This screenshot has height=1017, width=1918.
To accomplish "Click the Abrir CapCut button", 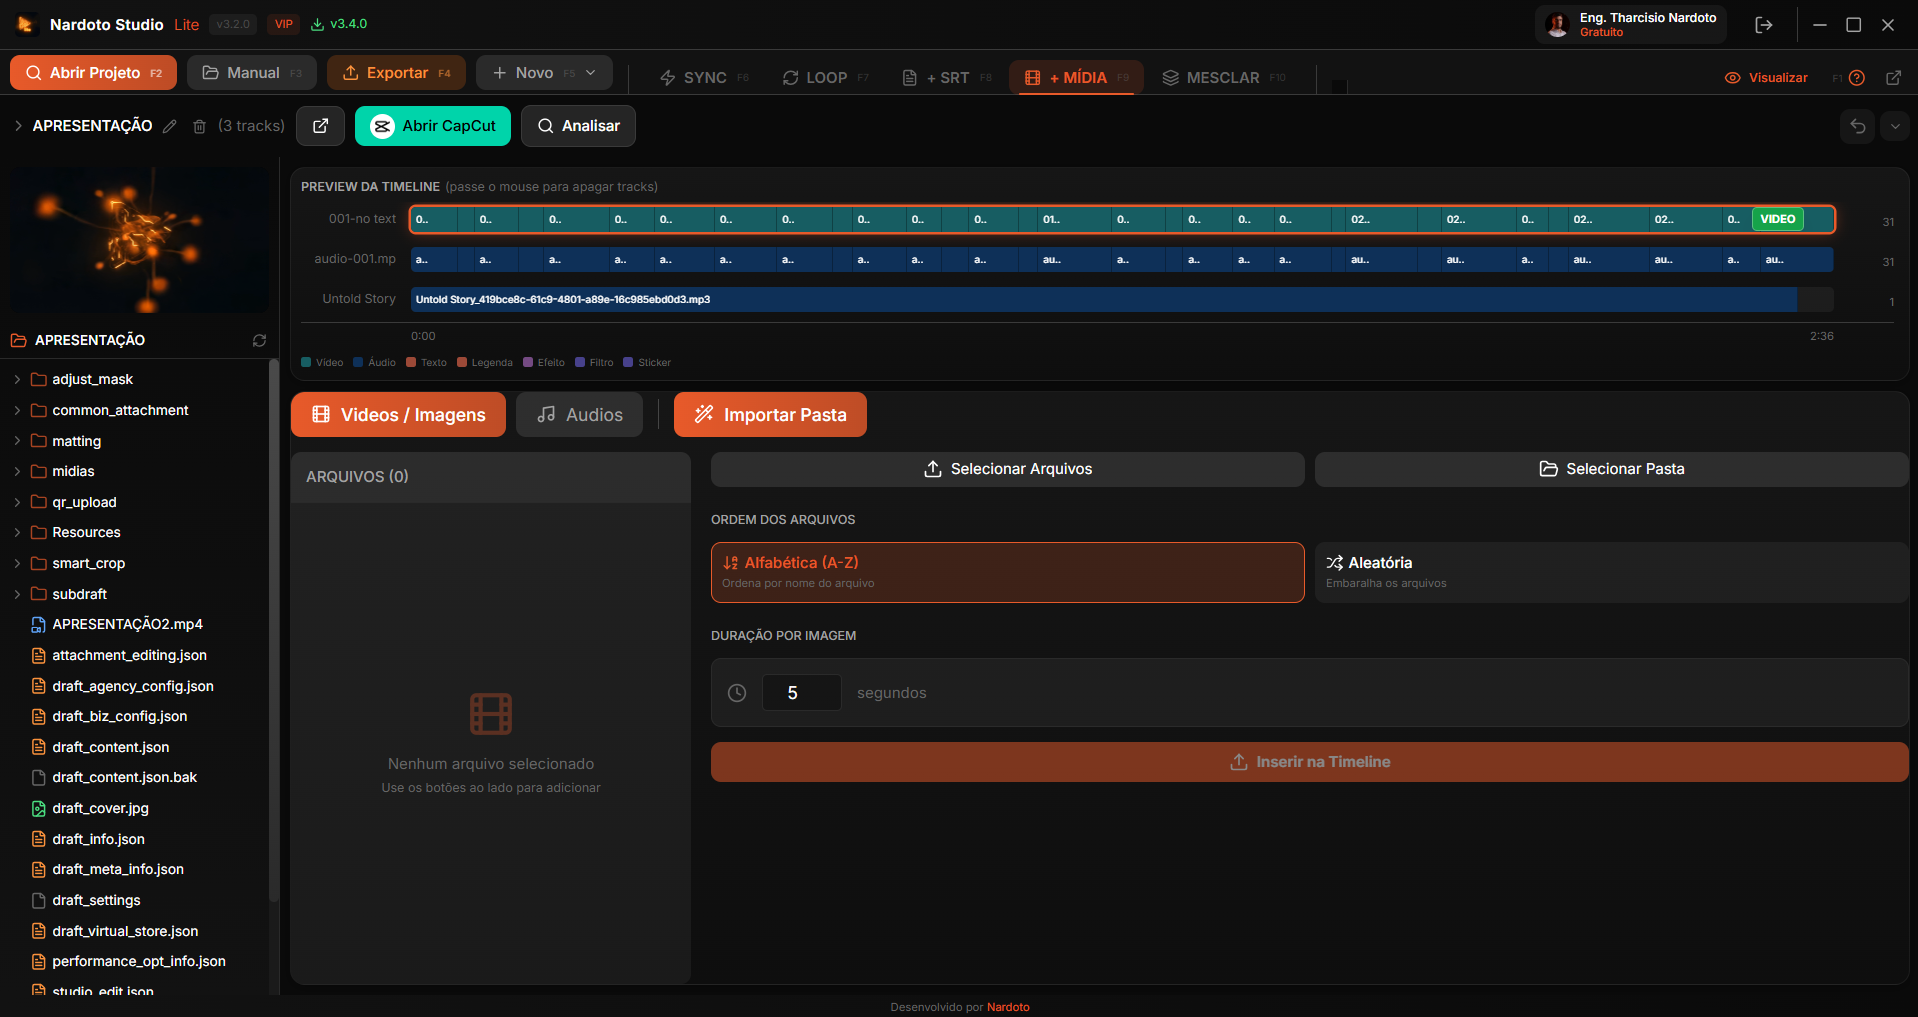I will [432, 126].
